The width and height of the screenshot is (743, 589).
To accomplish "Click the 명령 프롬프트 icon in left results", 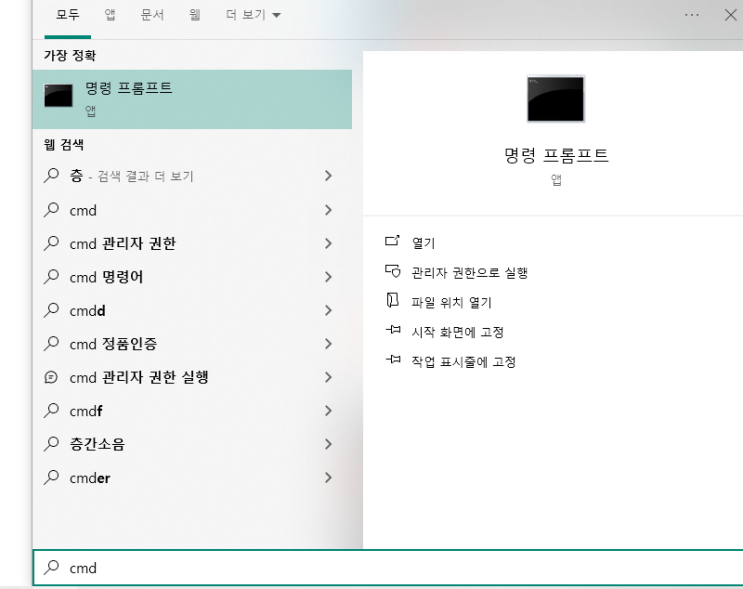I will point(58,96).
